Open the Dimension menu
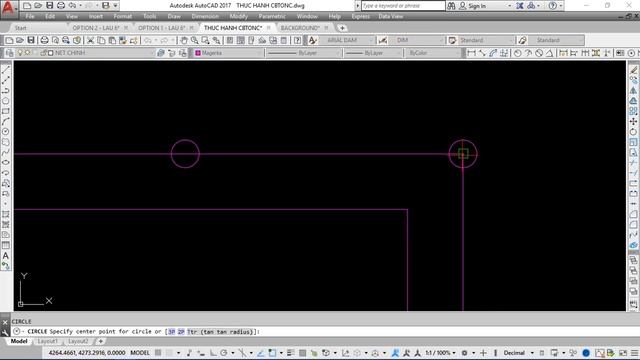 (205, 17)
